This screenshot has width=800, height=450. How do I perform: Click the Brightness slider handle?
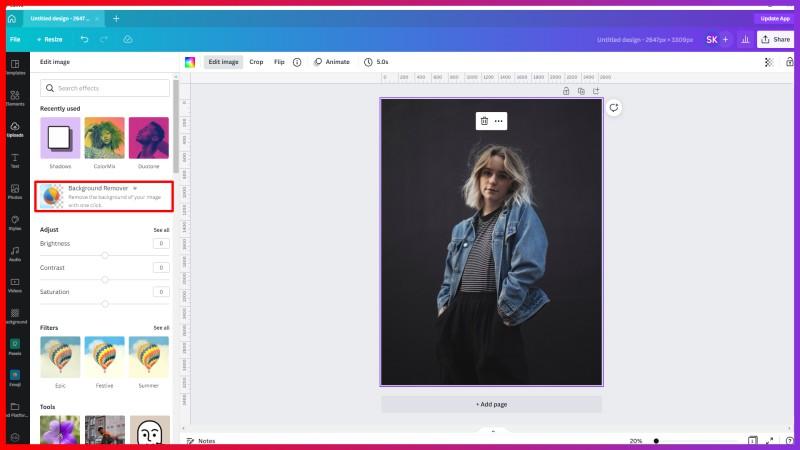[105, 255]
